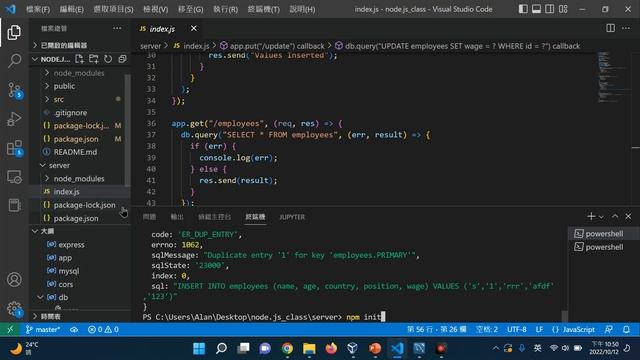
Task: Open terminal launch profile dropdown arrow
Action: 601,217
